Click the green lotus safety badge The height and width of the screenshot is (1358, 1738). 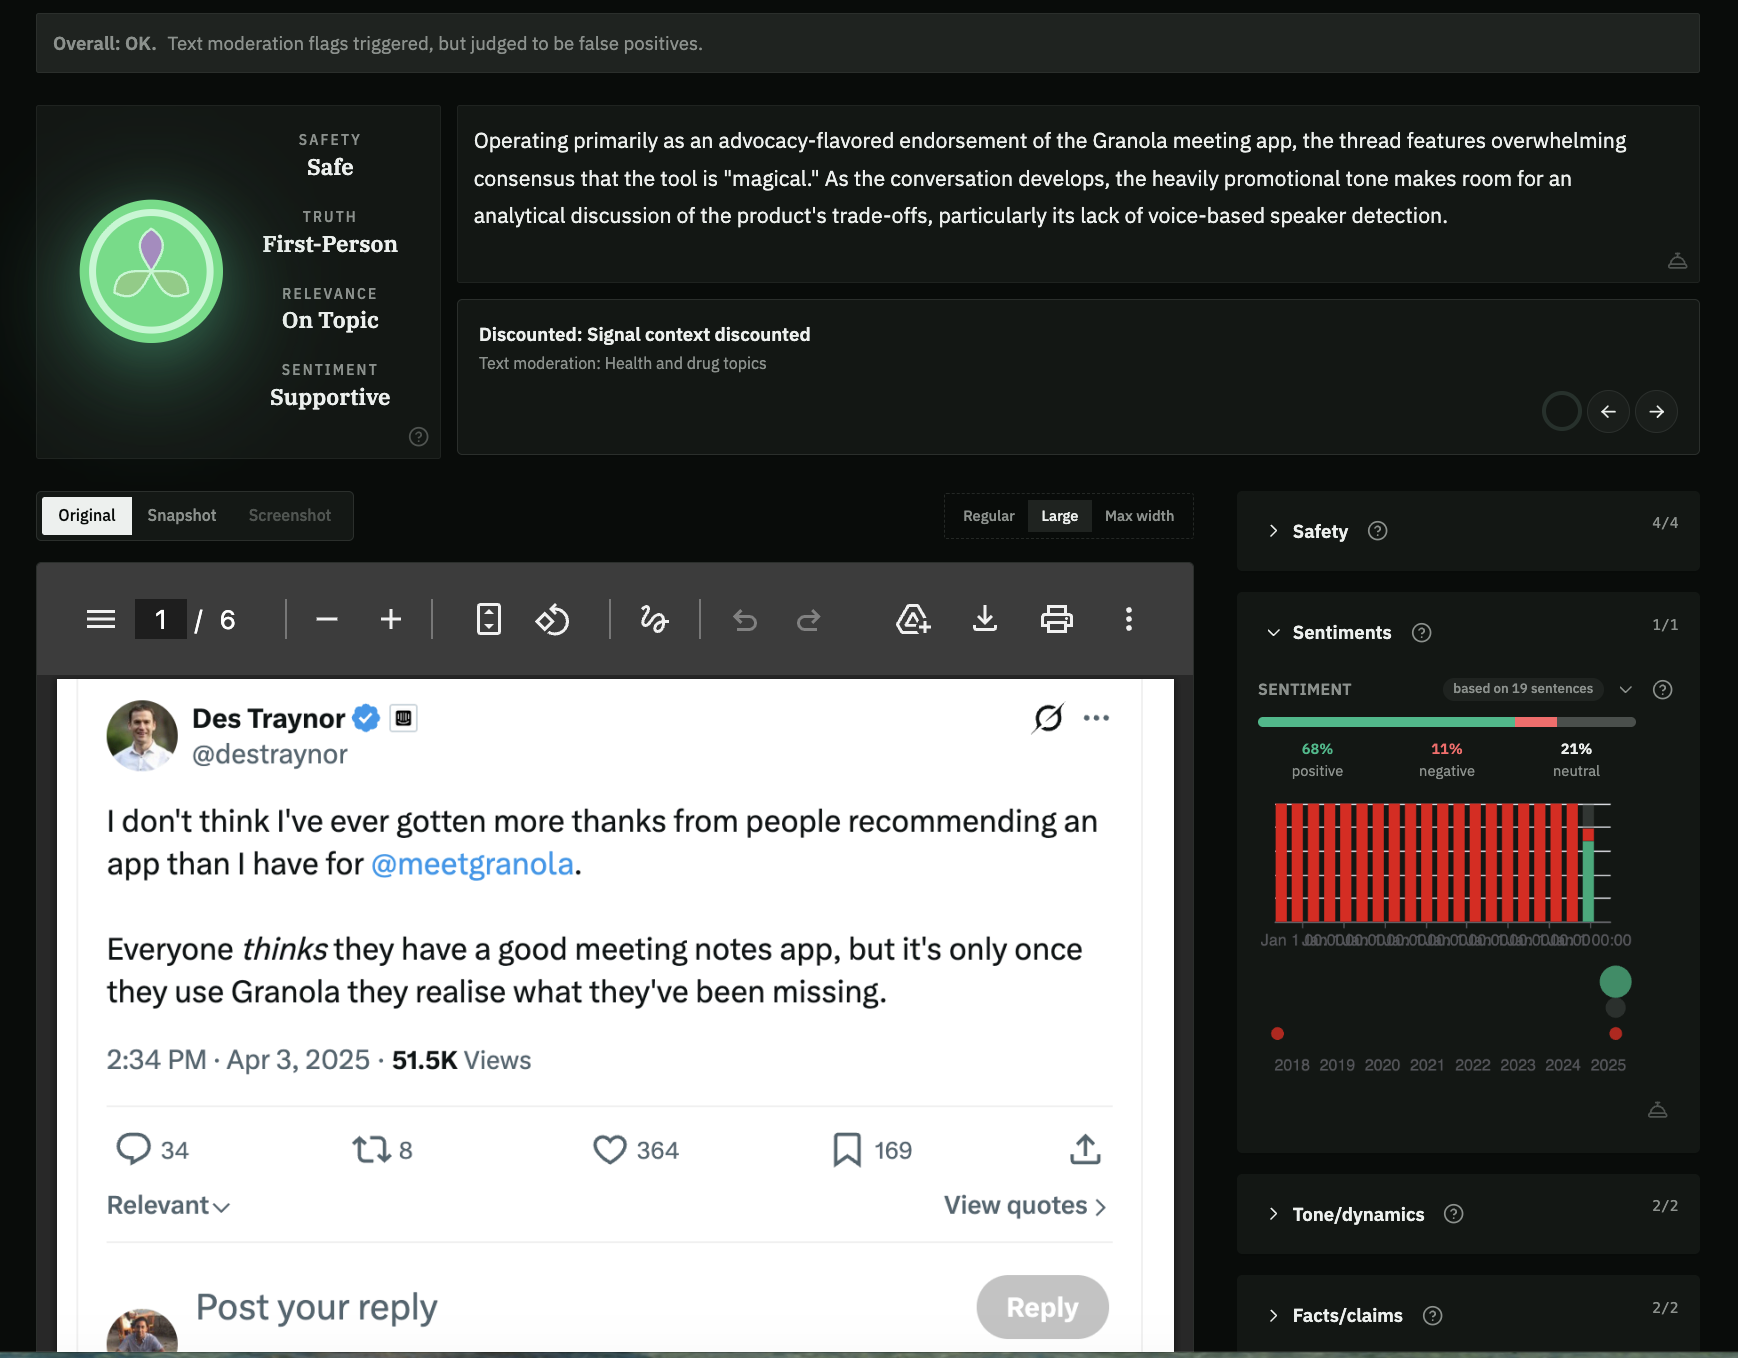(x=151, y=271)
